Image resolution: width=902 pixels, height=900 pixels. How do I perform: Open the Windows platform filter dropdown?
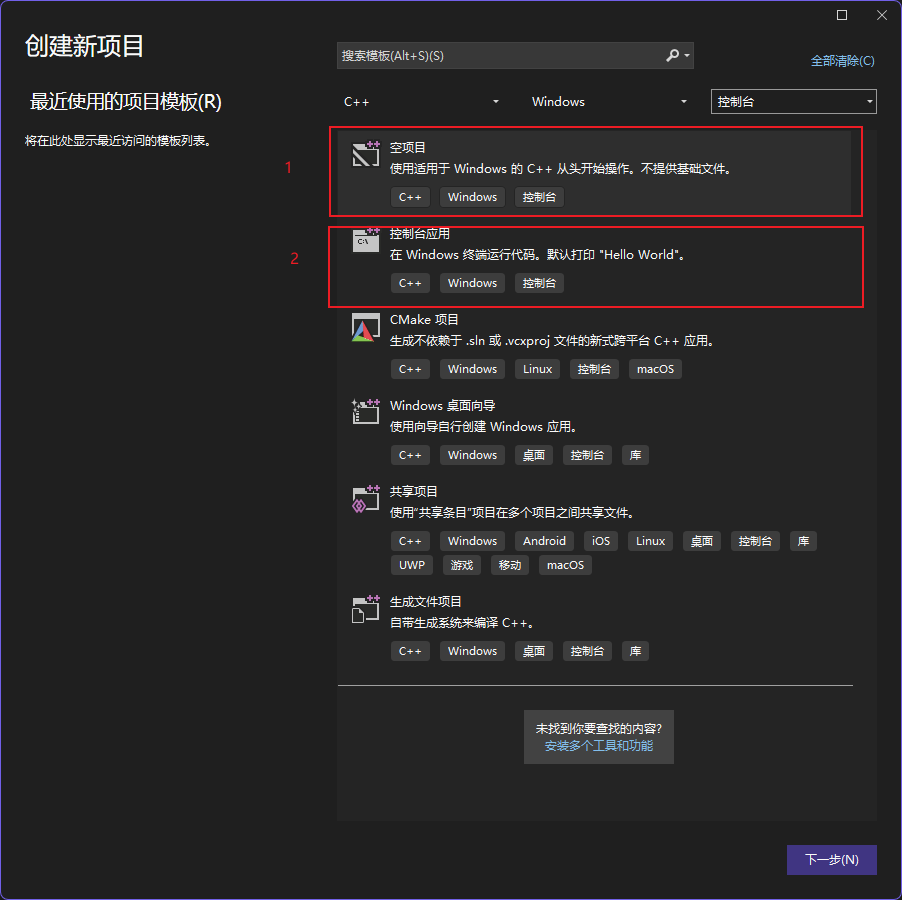pyautogui.click(x=609, y=102)
